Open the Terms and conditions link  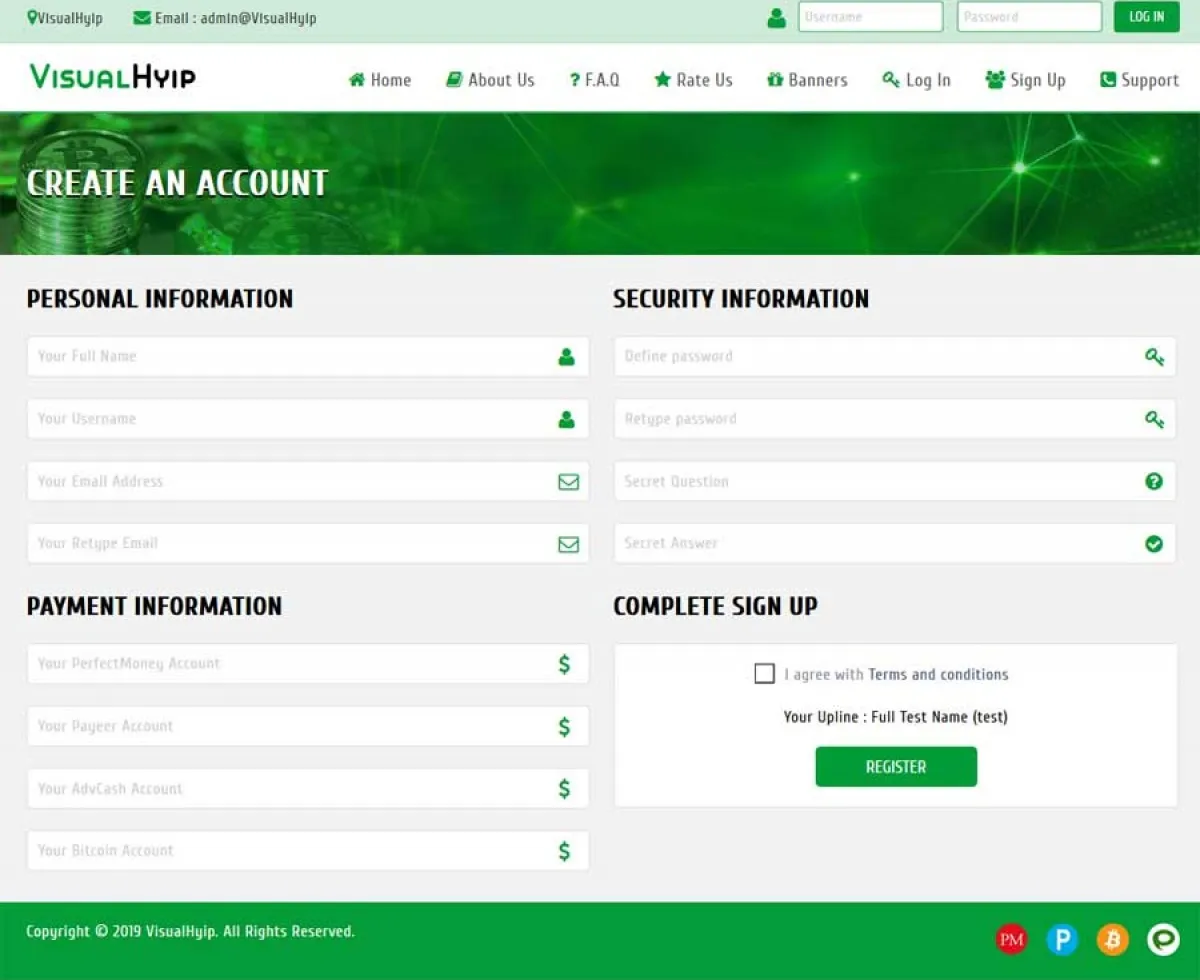tap(938, 674)
